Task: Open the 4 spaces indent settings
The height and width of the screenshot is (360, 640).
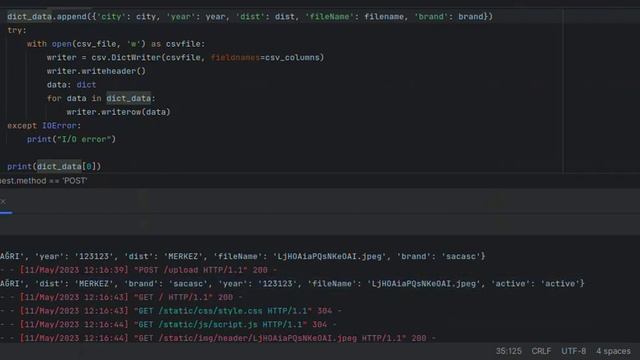Action: pyautogui.click(x=613, y=351)
